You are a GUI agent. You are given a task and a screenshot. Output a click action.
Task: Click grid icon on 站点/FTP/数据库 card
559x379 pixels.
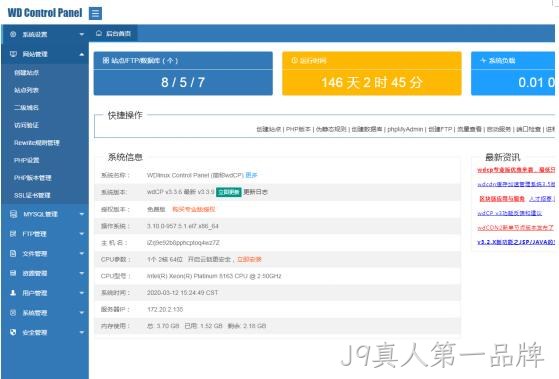click(106, 60)
